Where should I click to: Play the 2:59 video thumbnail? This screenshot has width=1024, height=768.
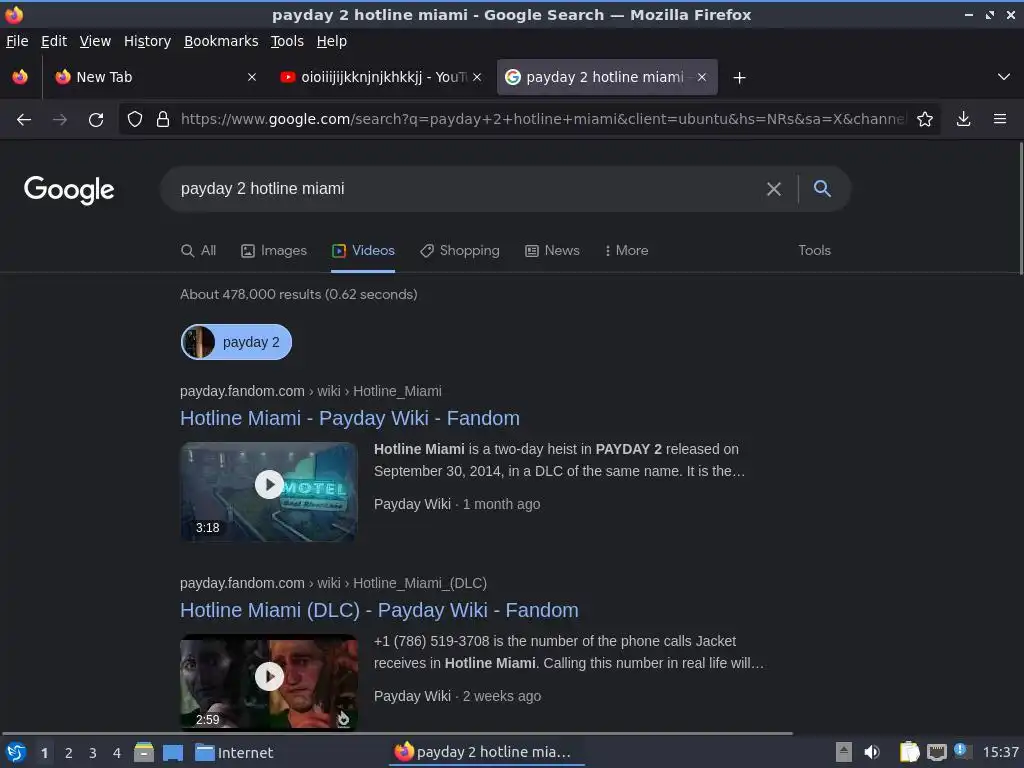tap(269, 682)
